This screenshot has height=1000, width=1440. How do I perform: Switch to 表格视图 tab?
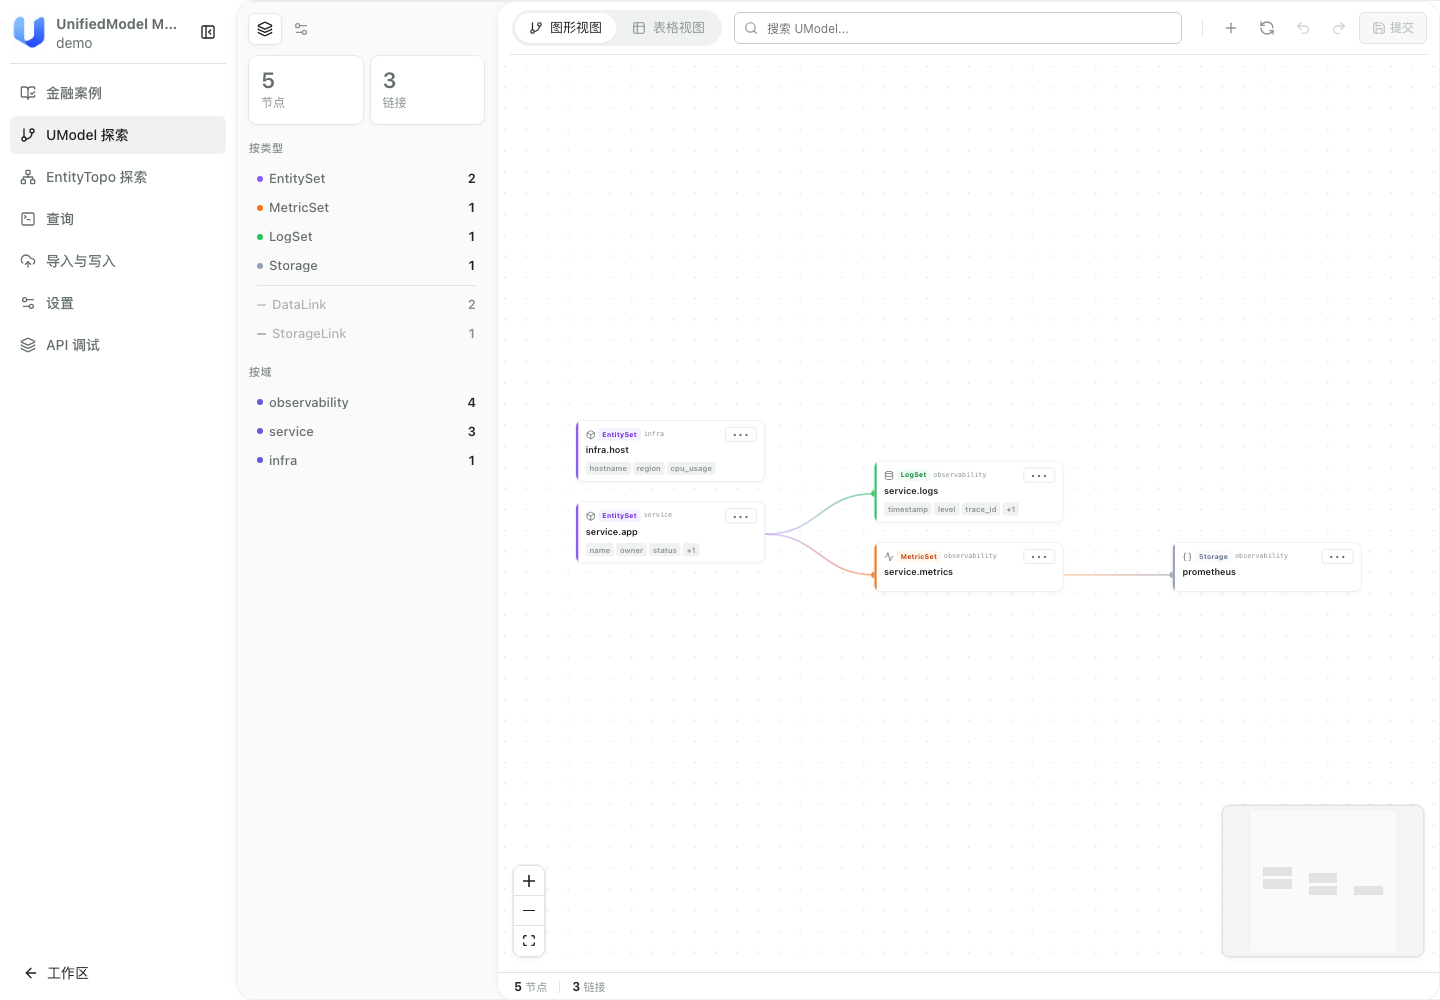669,28
